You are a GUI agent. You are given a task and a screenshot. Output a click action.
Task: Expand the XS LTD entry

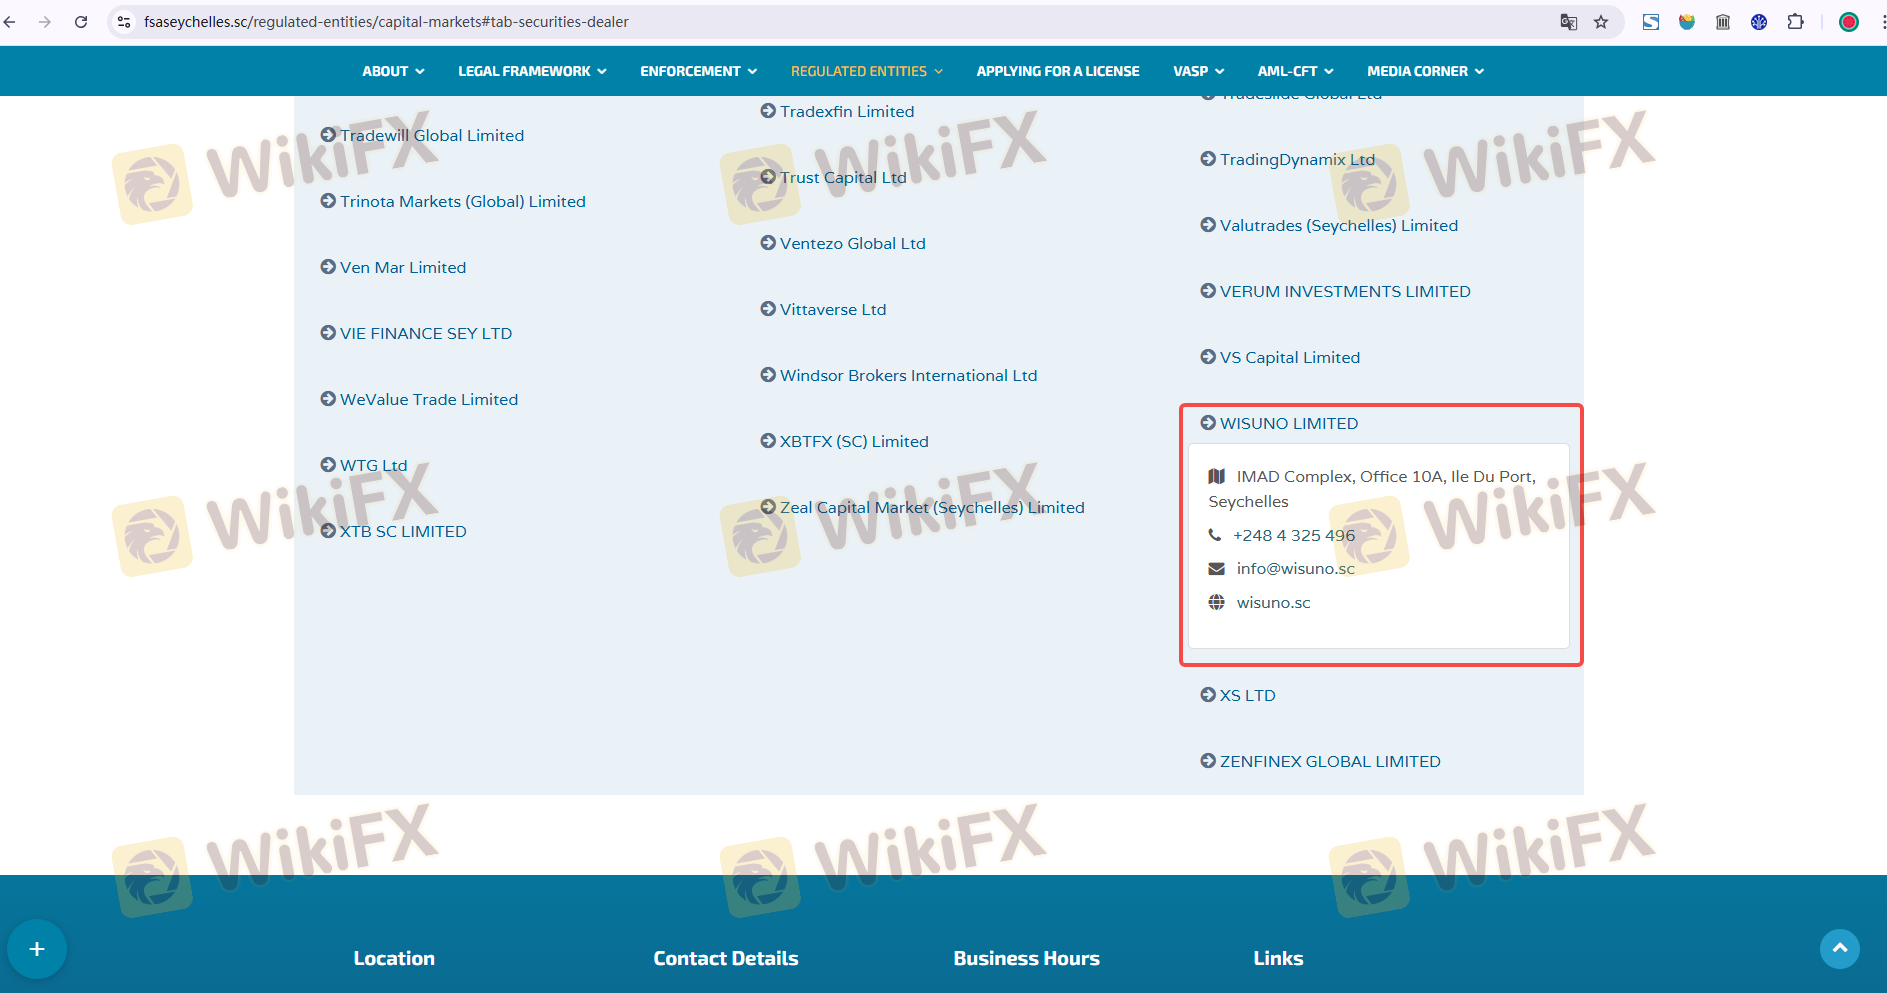(1247, 696)
